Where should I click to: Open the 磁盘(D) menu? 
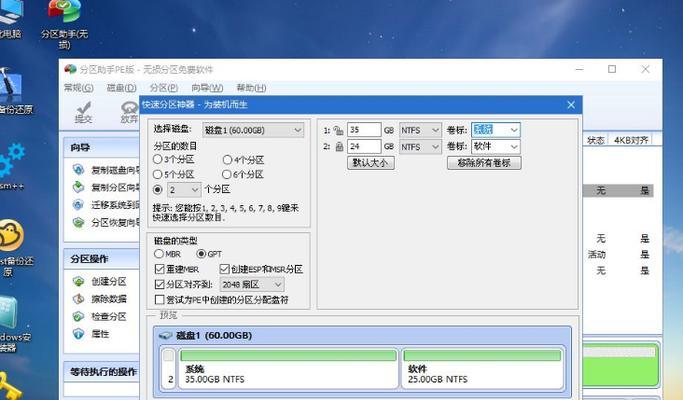[x=122, y=88]
